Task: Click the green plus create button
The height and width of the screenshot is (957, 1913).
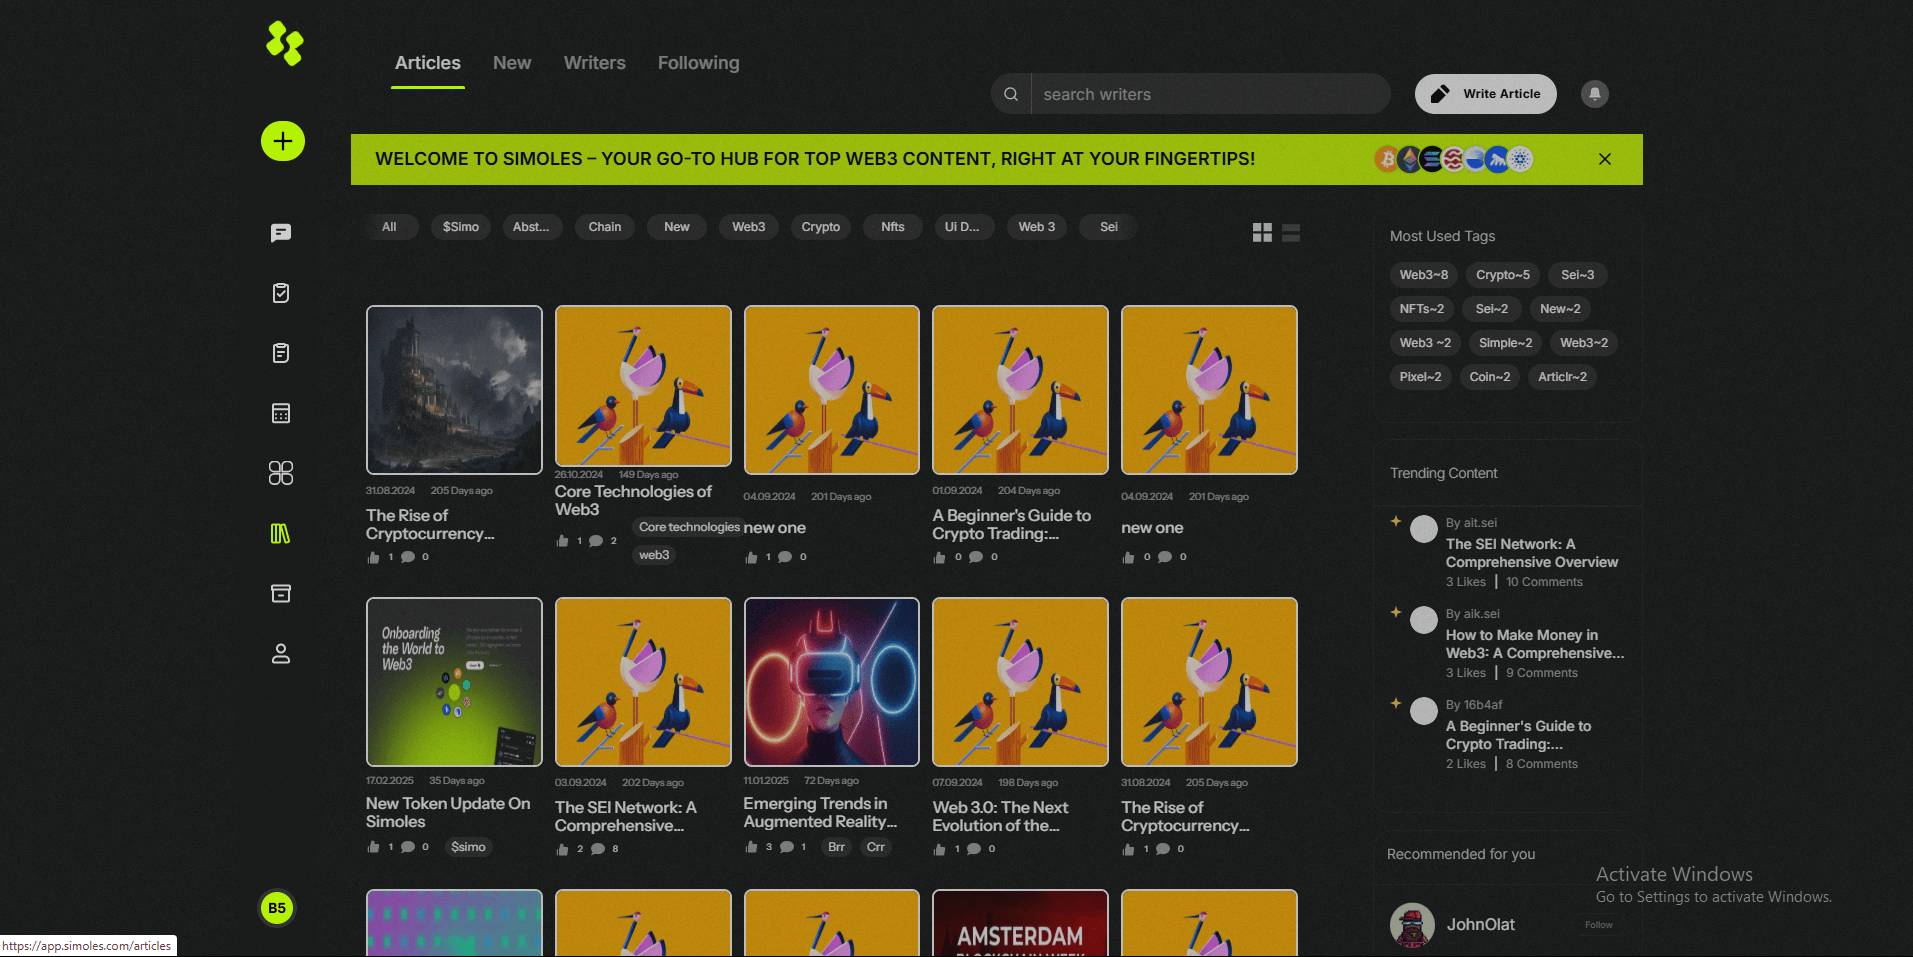Action: coord(283,141)
